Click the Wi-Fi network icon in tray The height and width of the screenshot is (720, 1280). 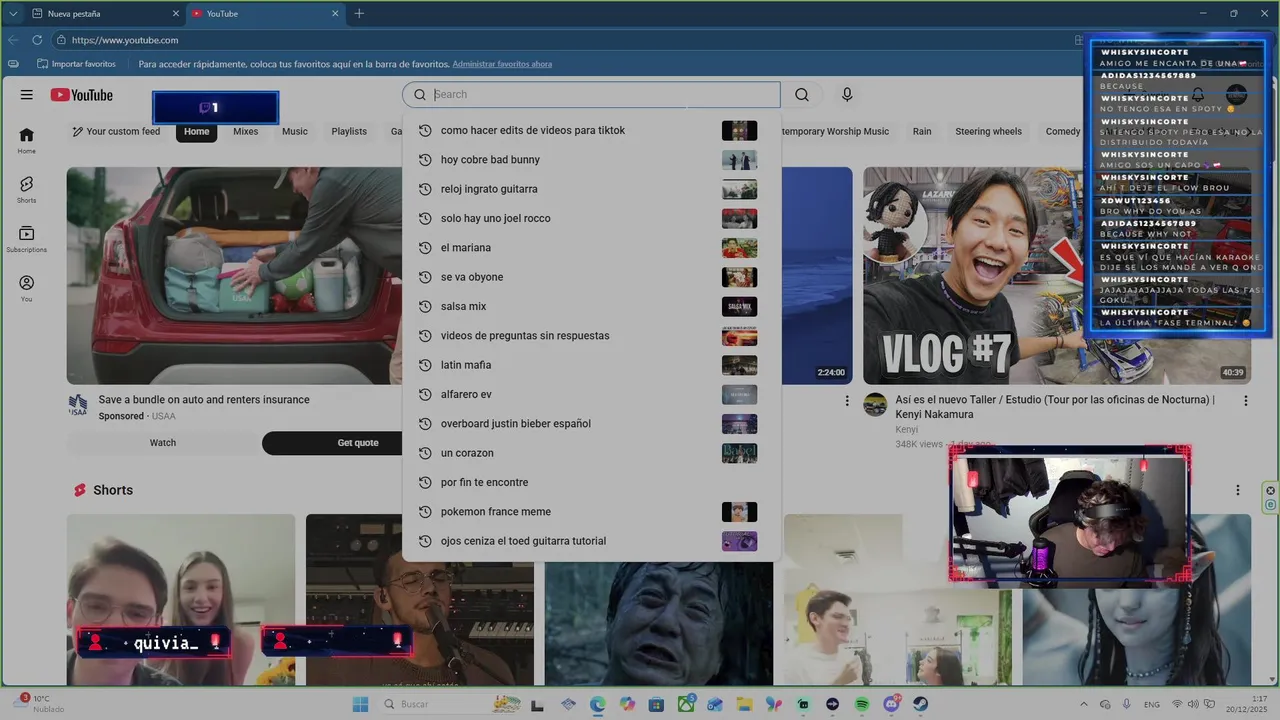coord(1177,705)
